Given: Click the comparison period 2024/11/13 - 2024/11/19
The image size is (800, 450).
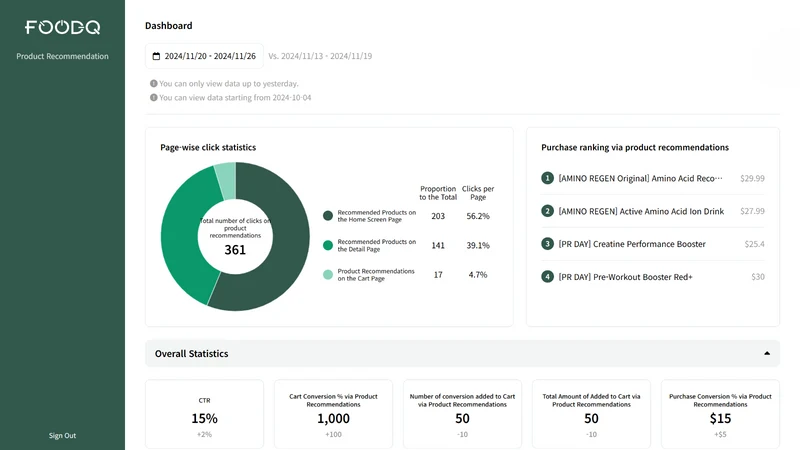Looking at the screenshot, I should (x=320, y=56).
